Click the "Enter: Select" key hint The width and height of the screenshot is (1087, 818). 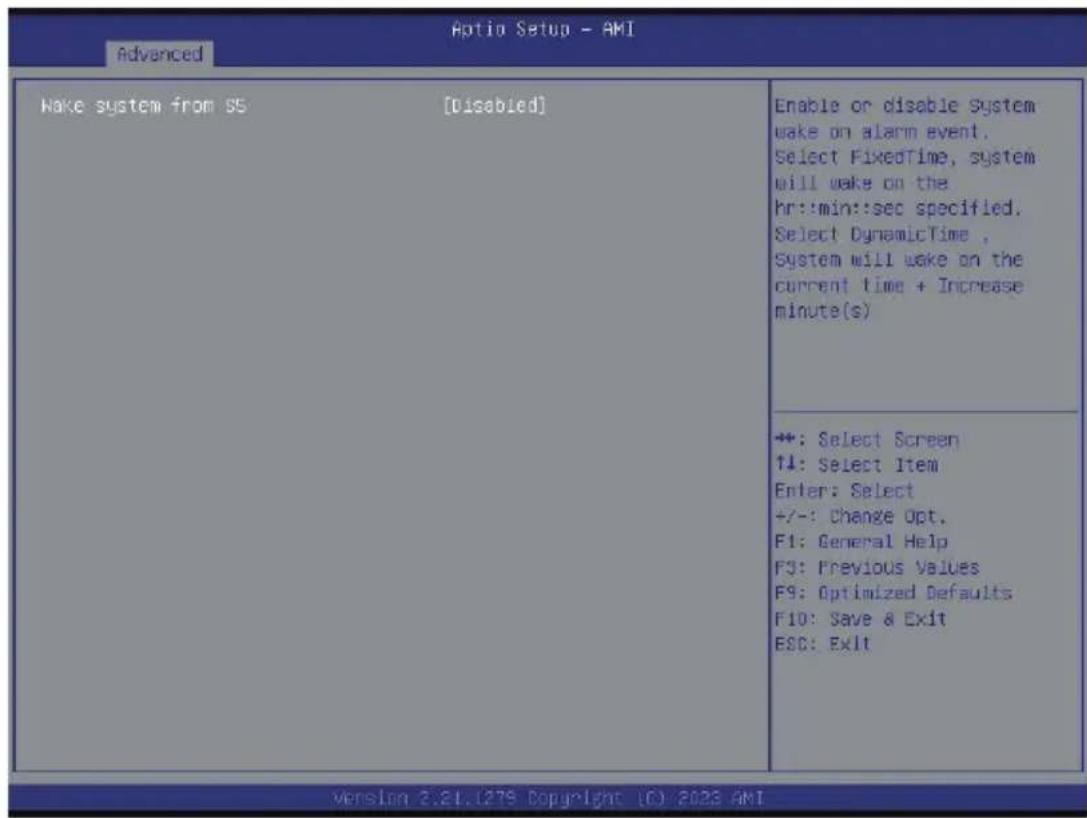pos(844,491)
